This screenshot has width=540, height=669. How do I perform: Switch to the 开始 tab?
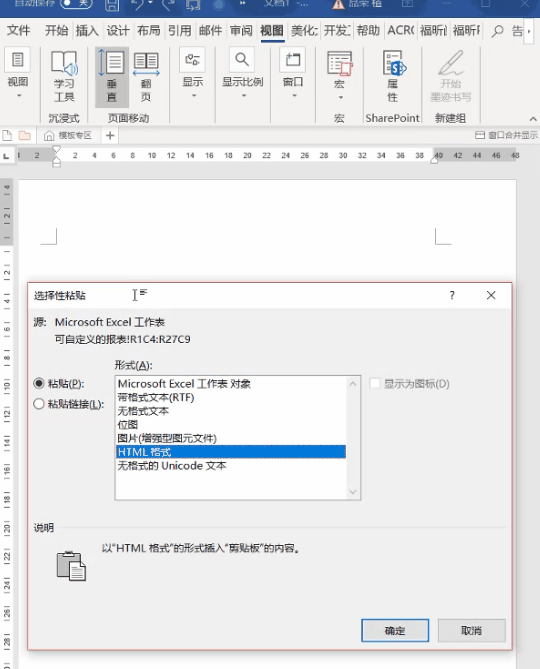[56, 31]
